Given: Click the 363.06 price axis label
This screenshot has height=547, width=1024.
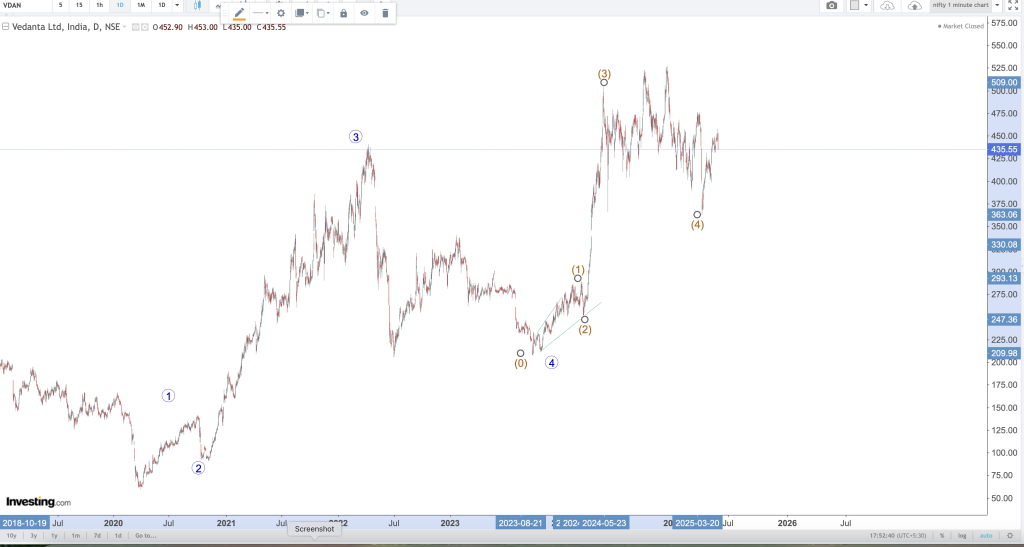Looking at the screenshot, I should point(1004,215).
